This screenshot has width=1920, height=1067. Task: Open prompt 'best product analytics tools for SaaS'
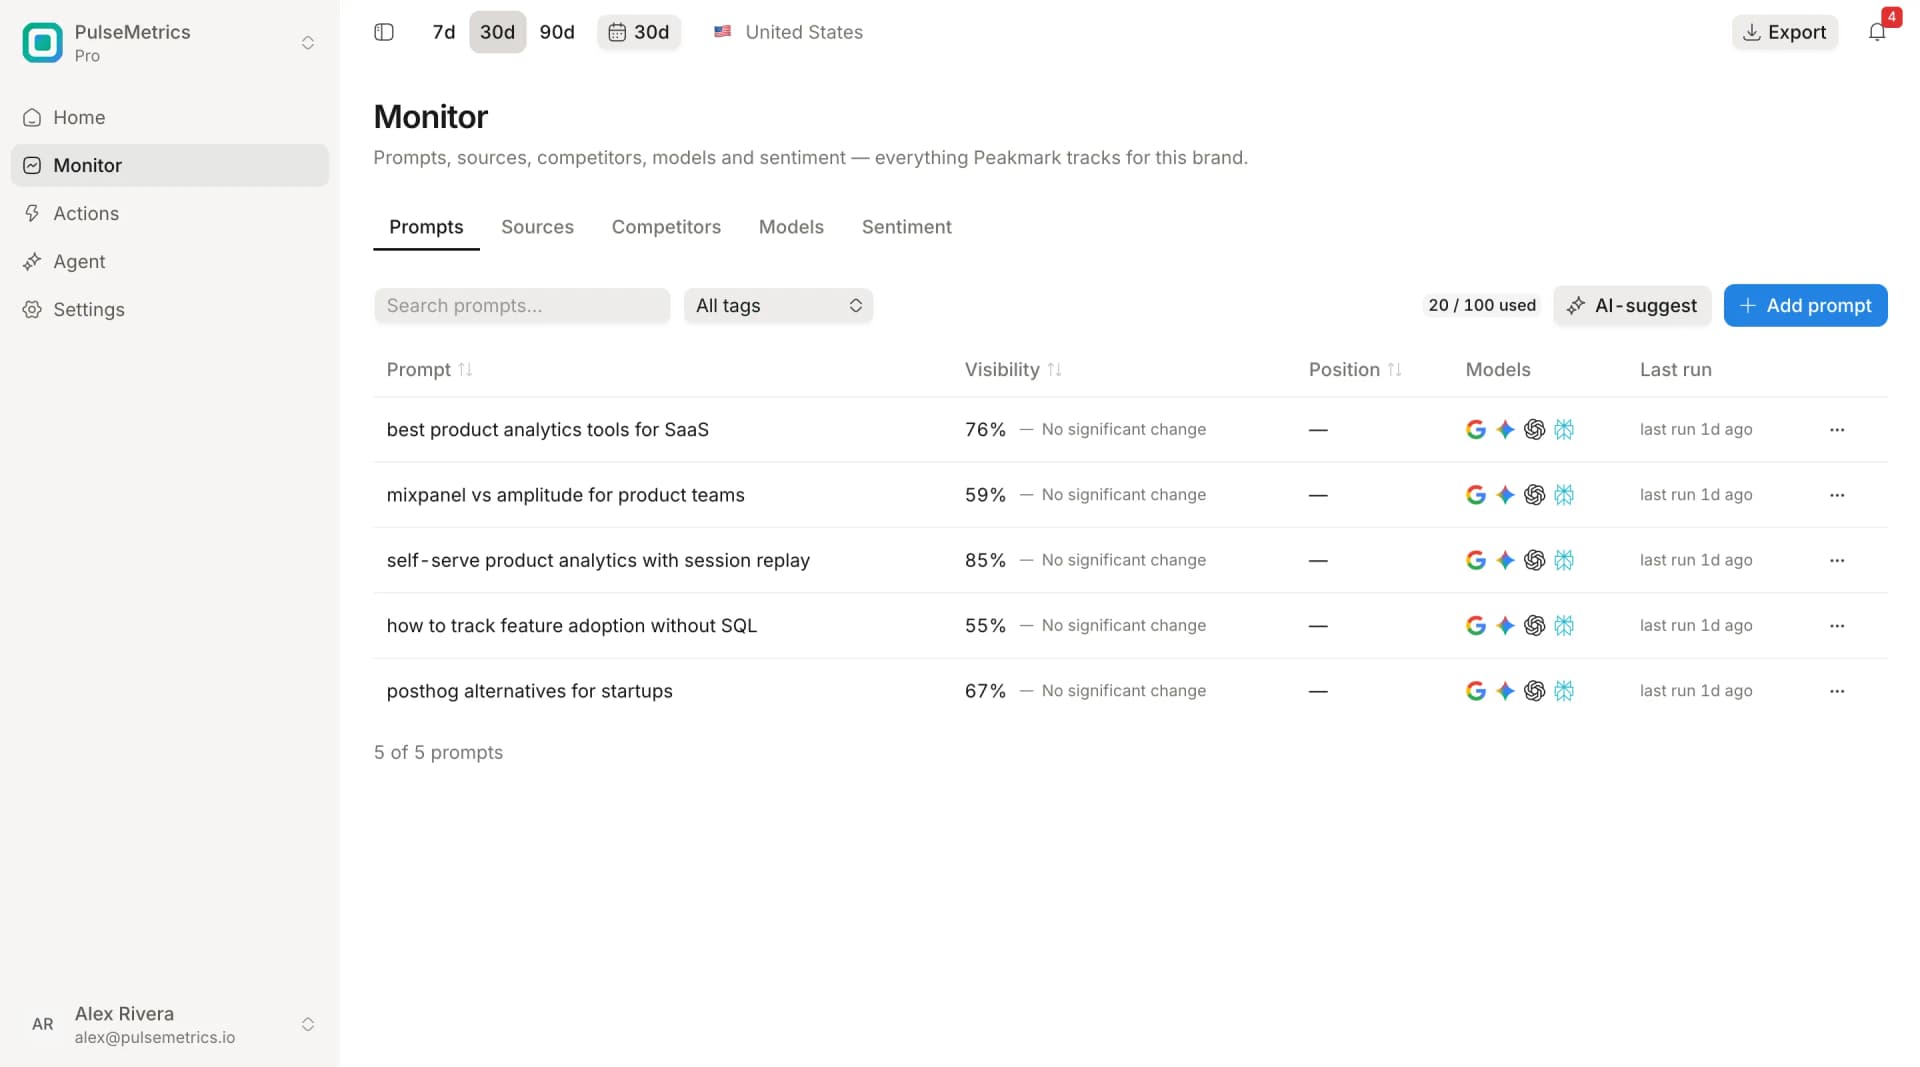pos(547,430)
